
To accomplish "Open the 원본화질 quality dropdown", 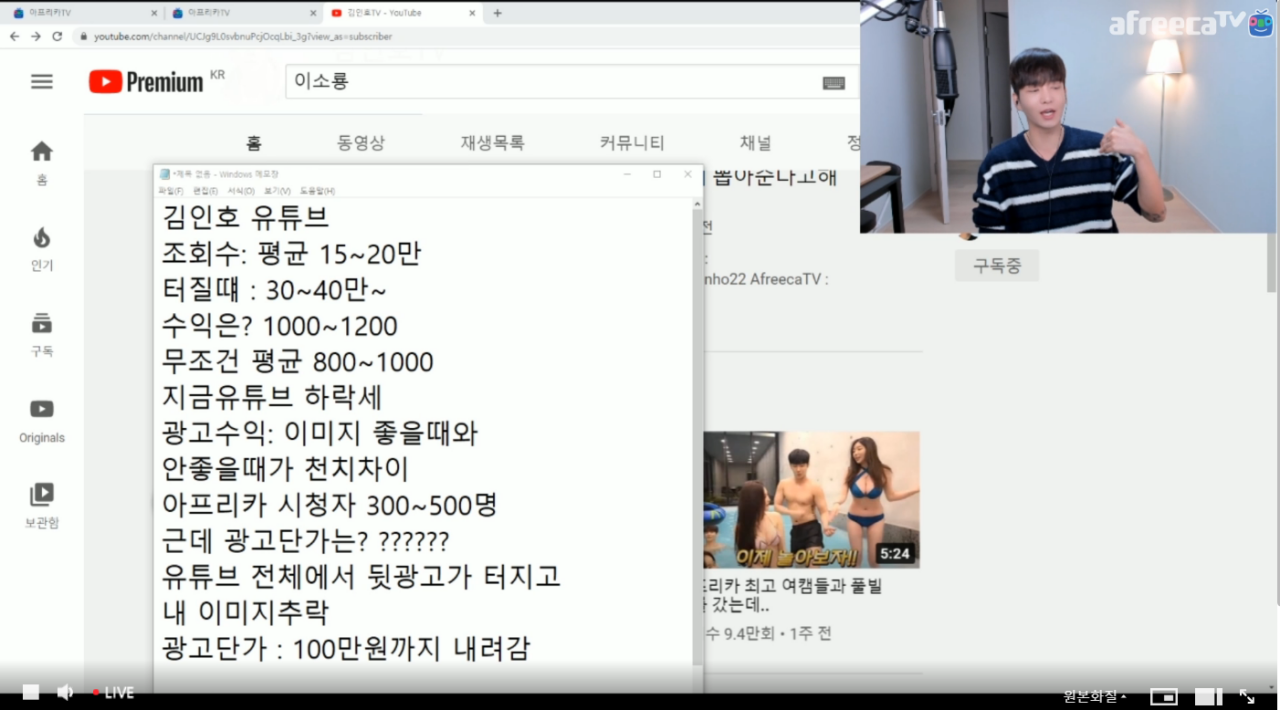I will pyautogui.click(x=1096, y=696).
